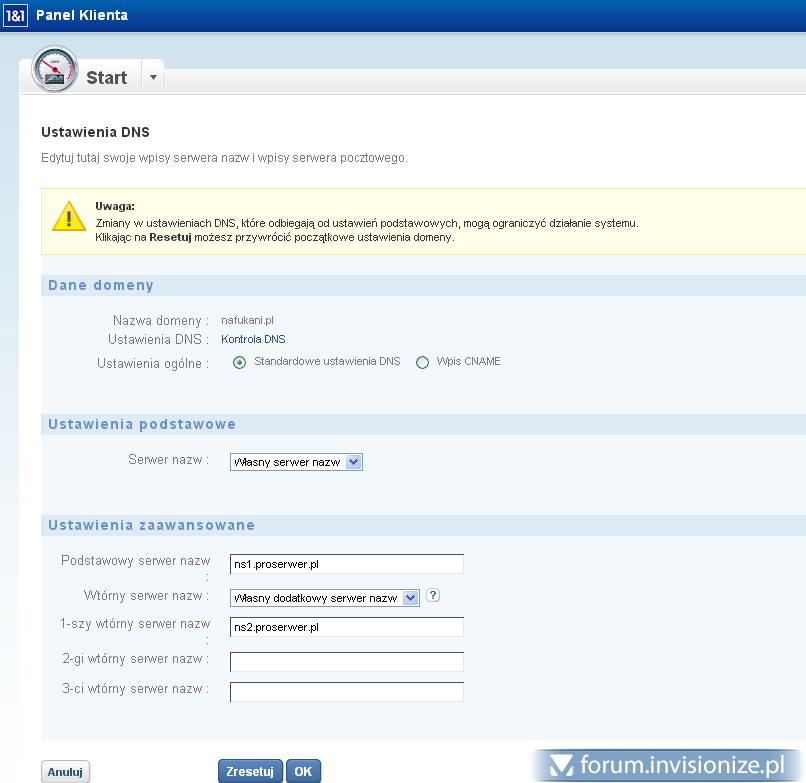The width and height of the screenshot is (806, 783).
Task: Click the forum.invisionize.pl watermark logo
Action: tap(668, 766)
